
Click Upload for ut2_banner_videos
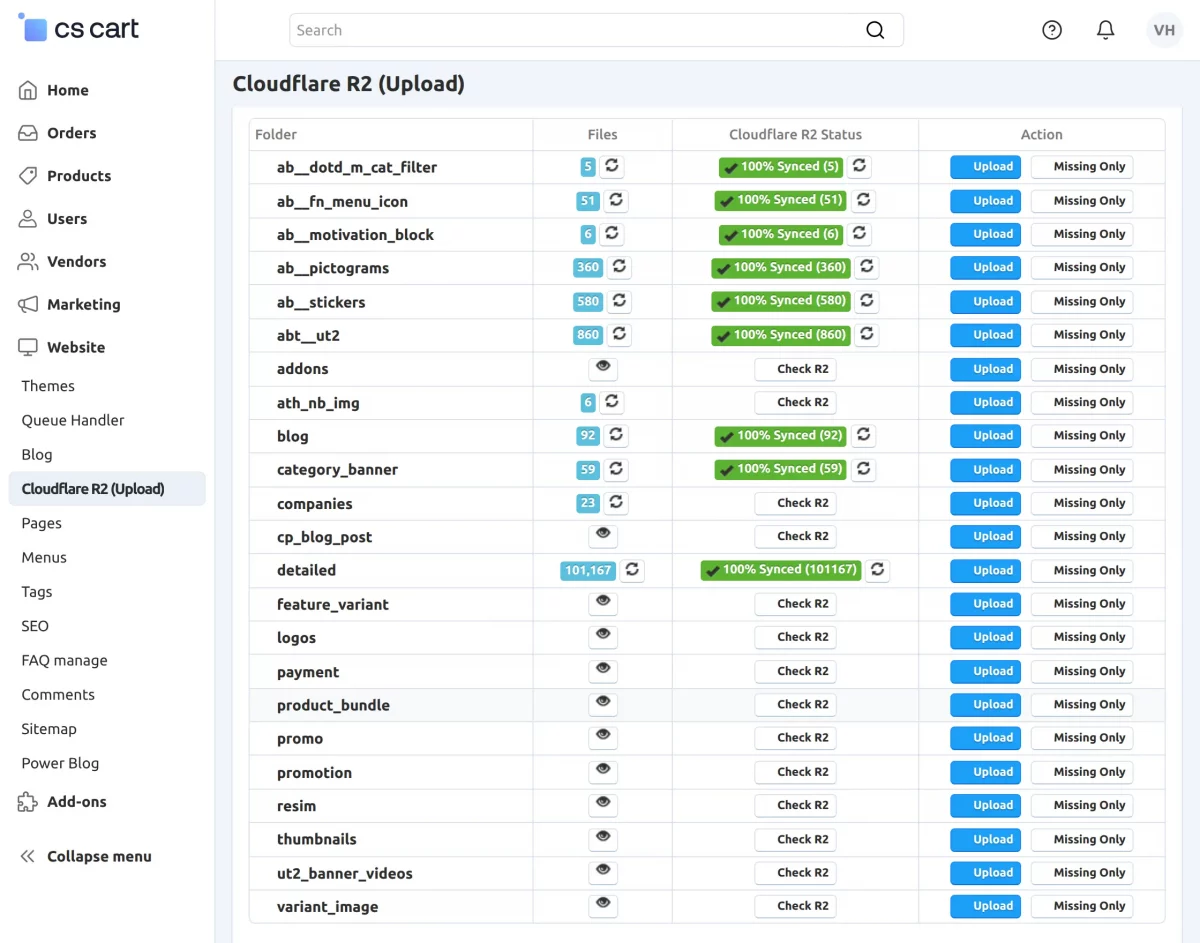[x=985, y=872]
